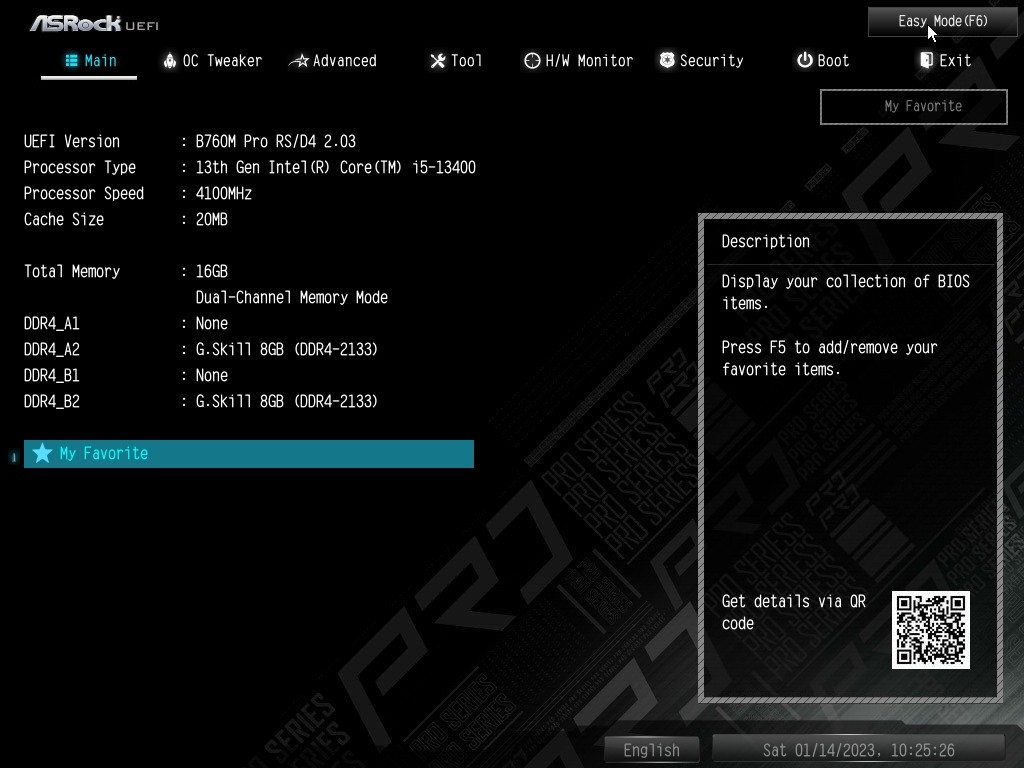Viewport: 1024px width, 768px height.
Task: Click the Total Memory label
Action: (72, 272)
